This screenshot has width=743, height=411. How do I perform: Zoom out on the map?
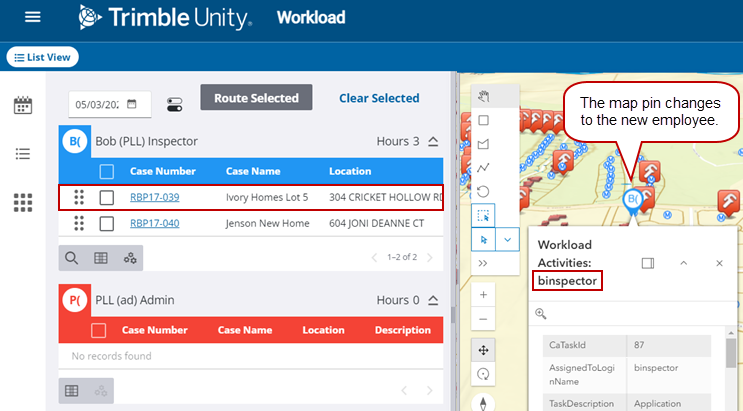[x=483, y=319]
